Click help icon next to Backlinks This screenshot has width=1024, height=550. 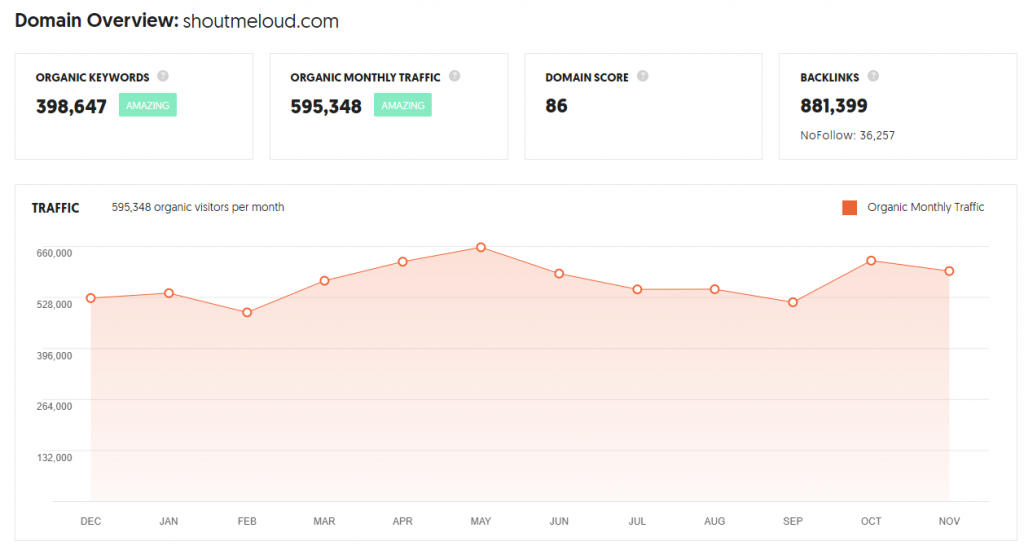tap(873, 76)
